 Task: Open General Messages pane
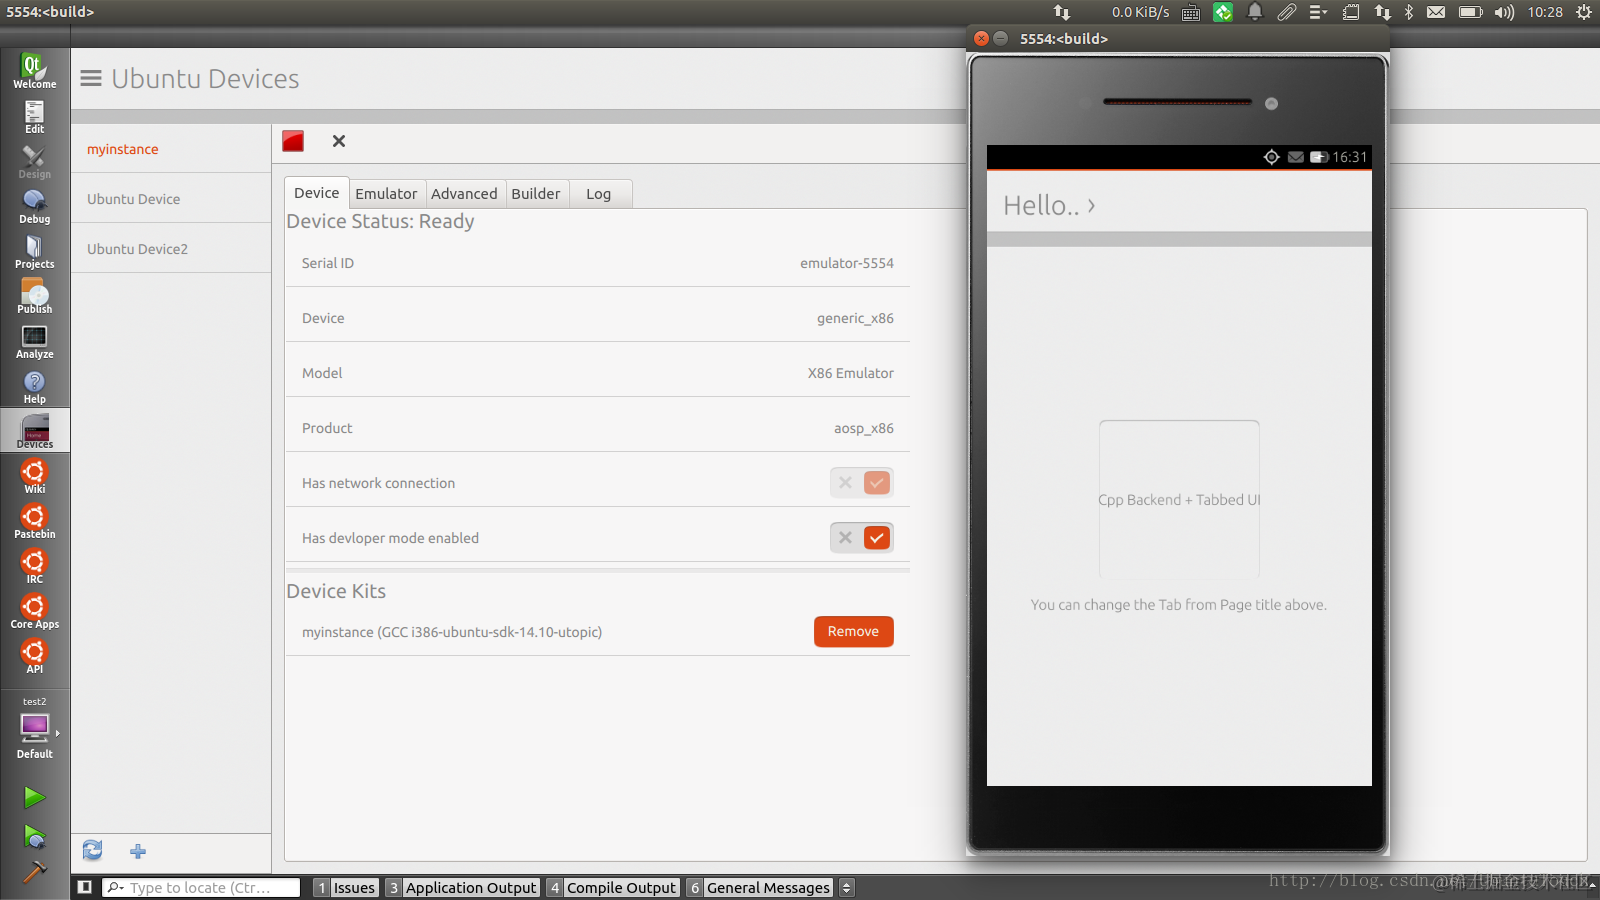point(759,888)
